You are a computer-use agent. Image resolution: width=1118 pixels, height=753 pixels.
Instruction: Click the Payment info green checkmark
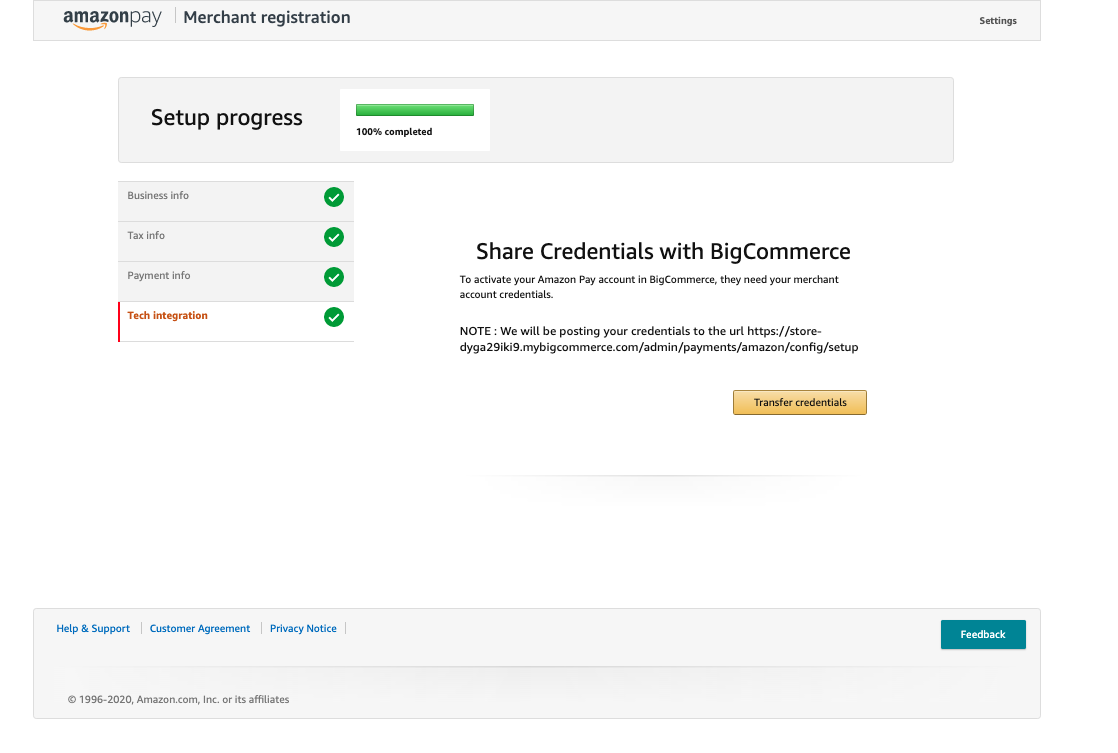tap(334, 277)
